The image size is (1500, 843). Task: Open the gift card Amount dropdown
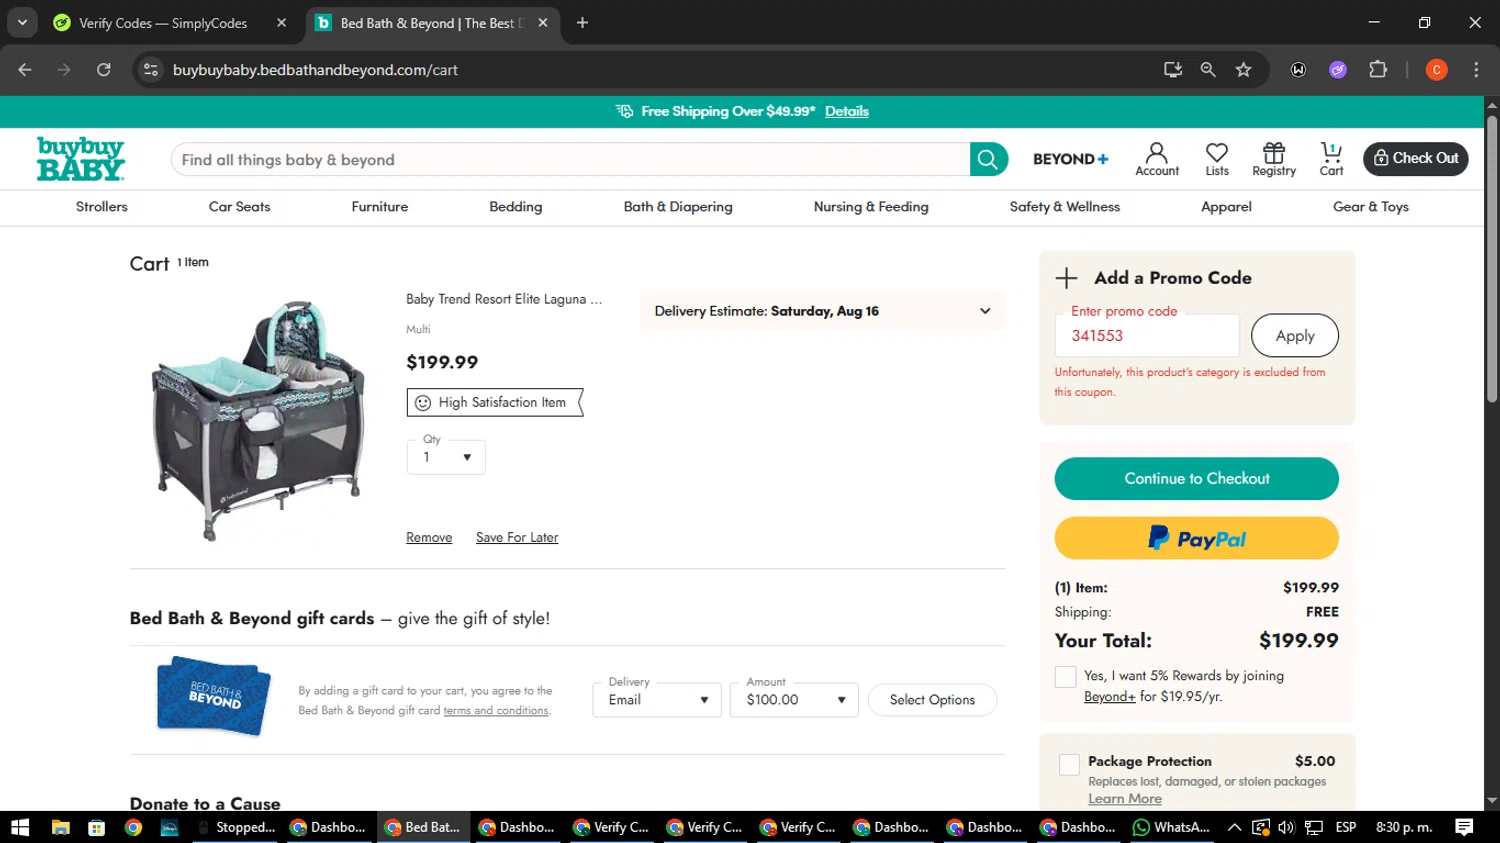[796, 700]
